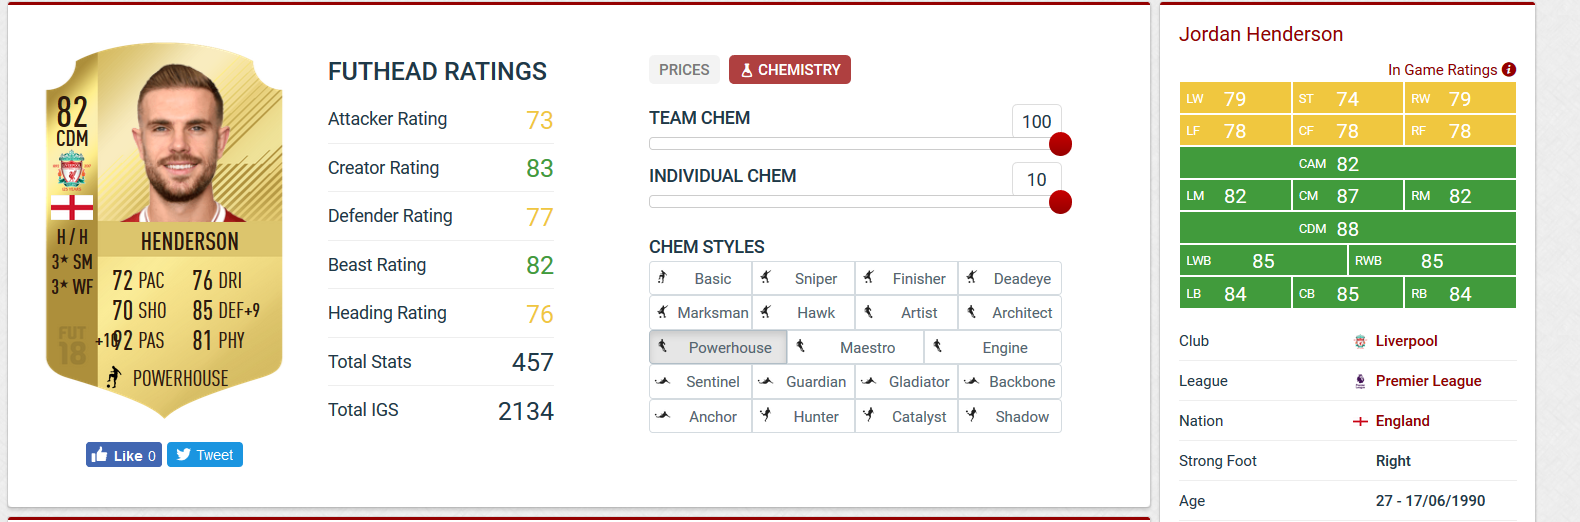Click the Twitter Tweet button
The width and height of the screenshot is (1580, 522).
click(x=205, y=455)
